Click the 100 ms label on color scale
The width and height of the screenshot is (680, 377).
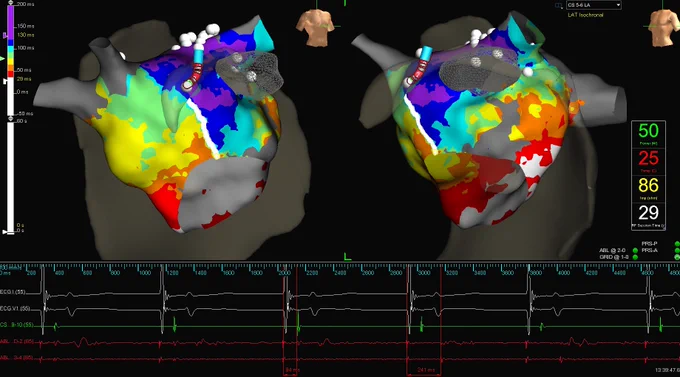26,48
